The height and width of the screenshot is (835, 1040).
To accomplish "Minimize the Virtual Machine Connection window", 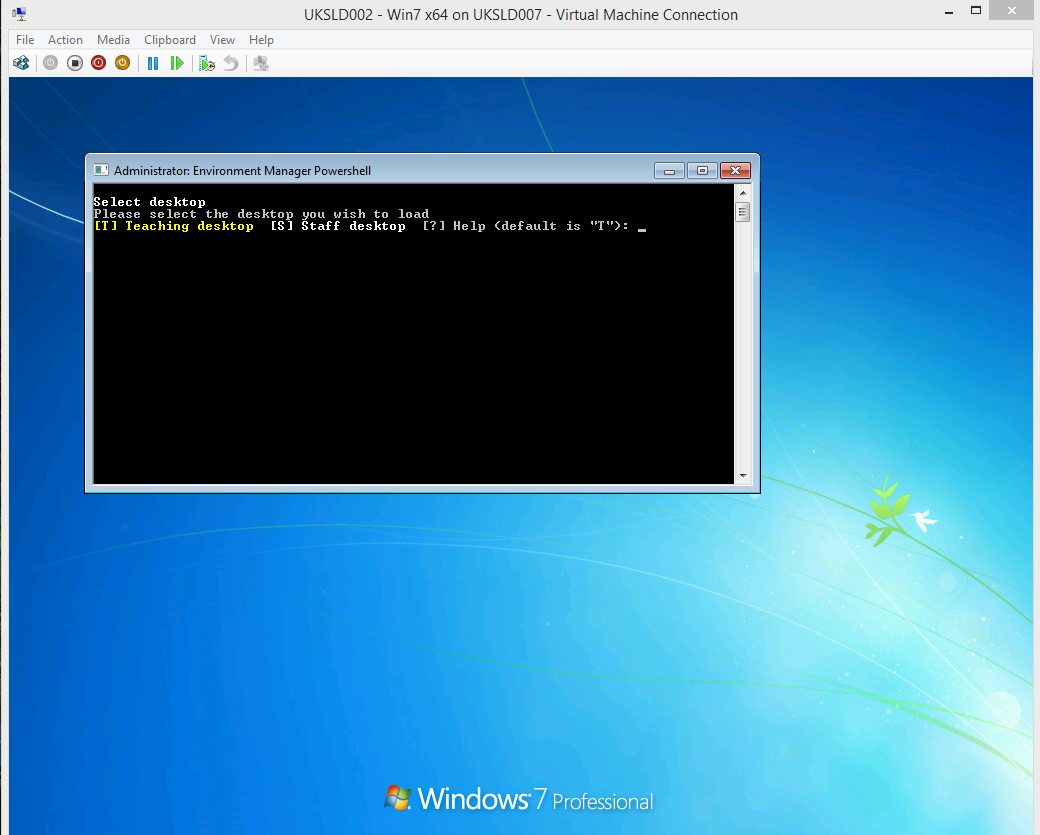I will (x=949, y=11).
